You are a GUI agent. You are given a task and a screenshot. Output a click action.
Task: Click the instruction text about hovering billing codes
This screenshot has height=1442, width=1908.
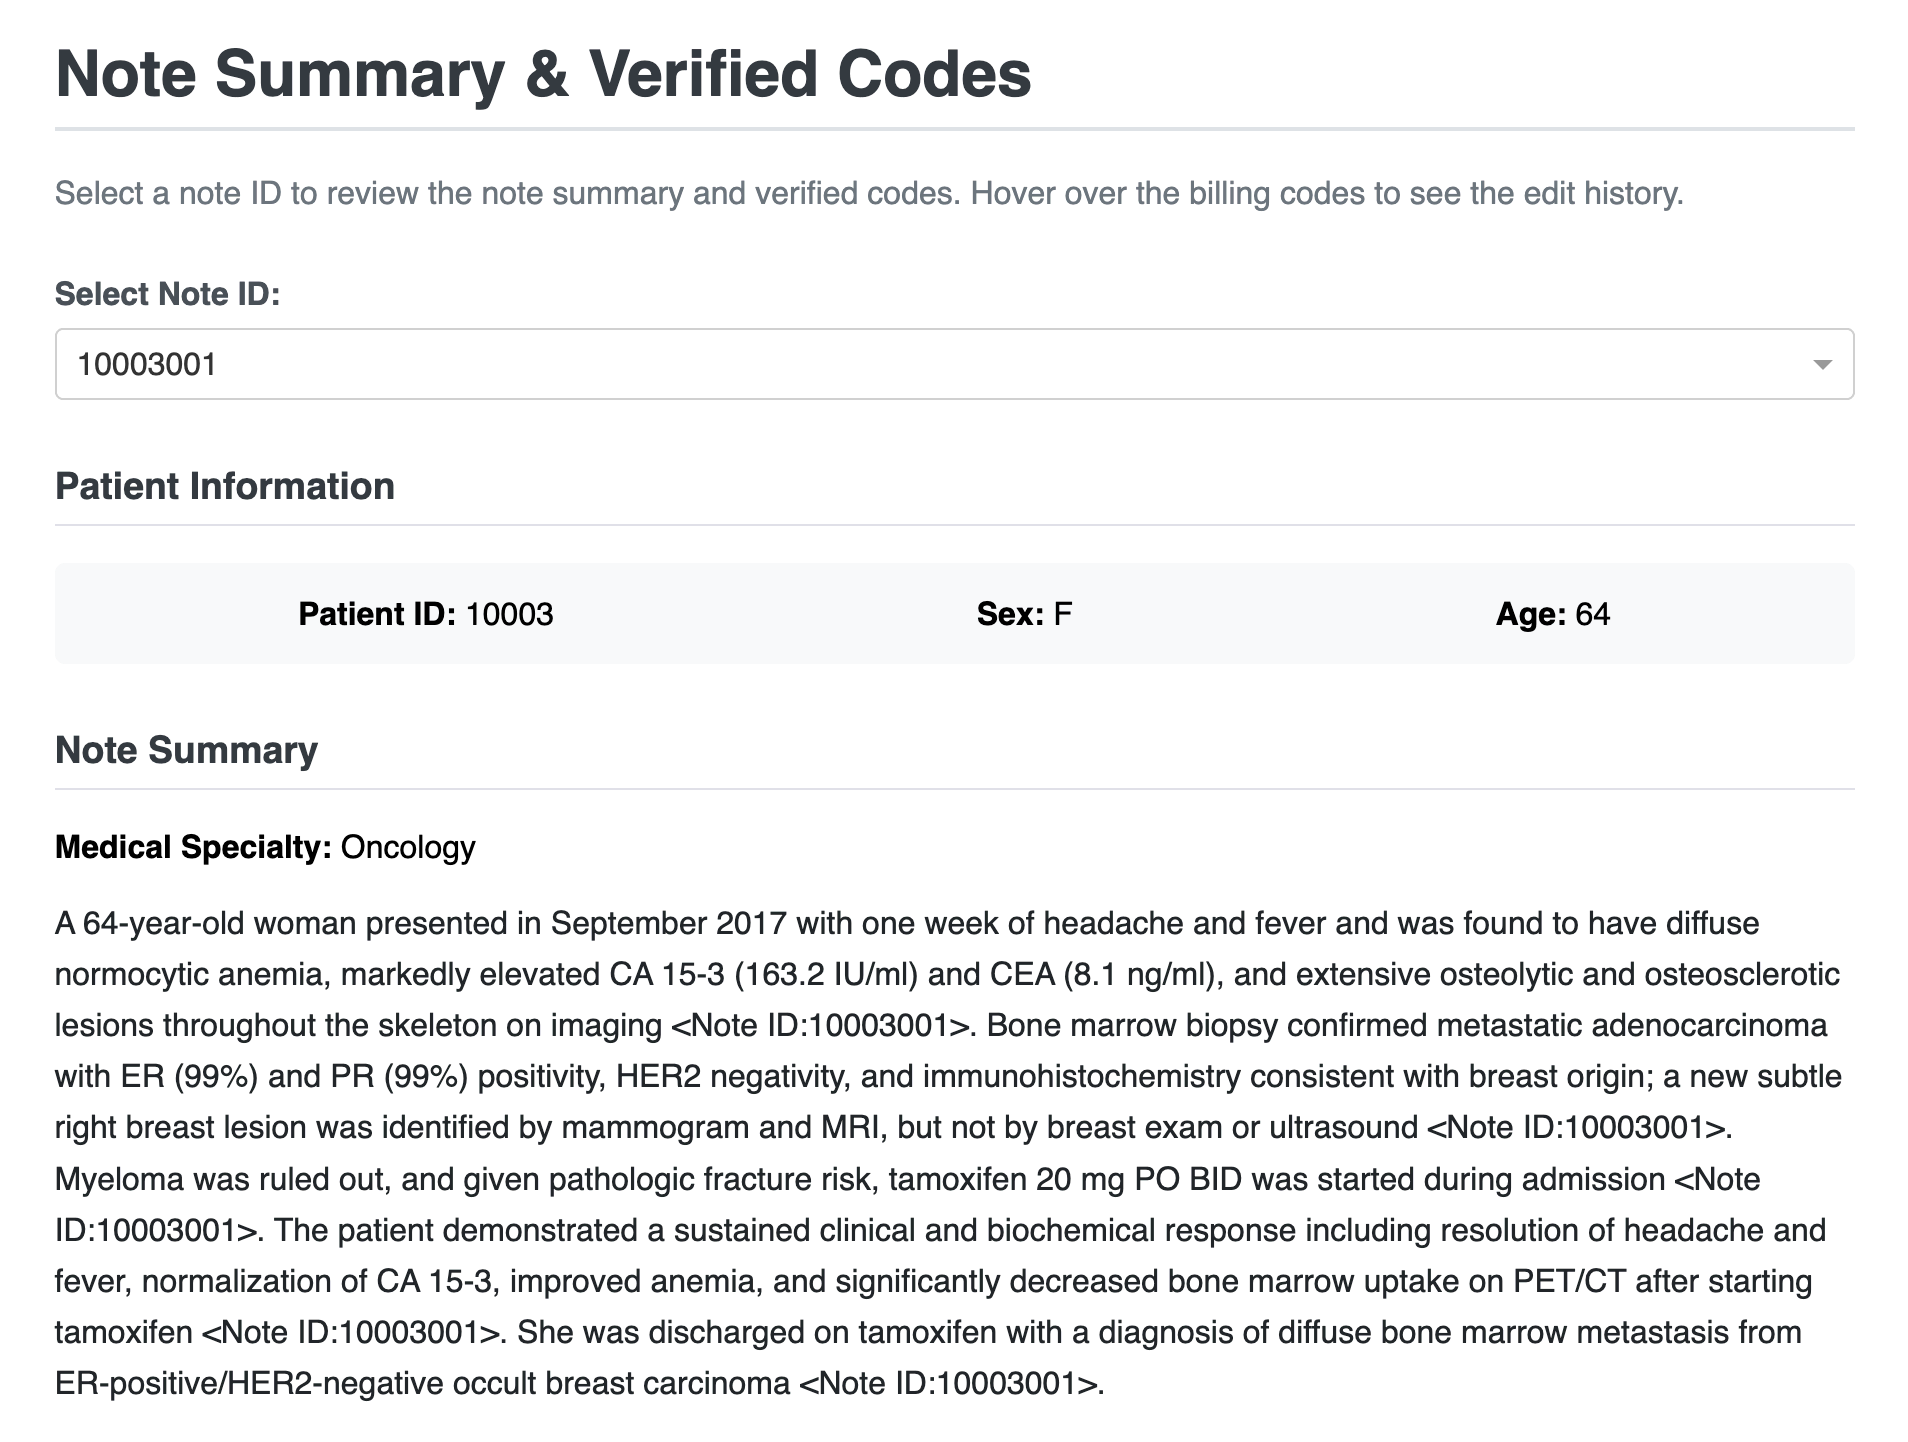(x=869, y=194)
